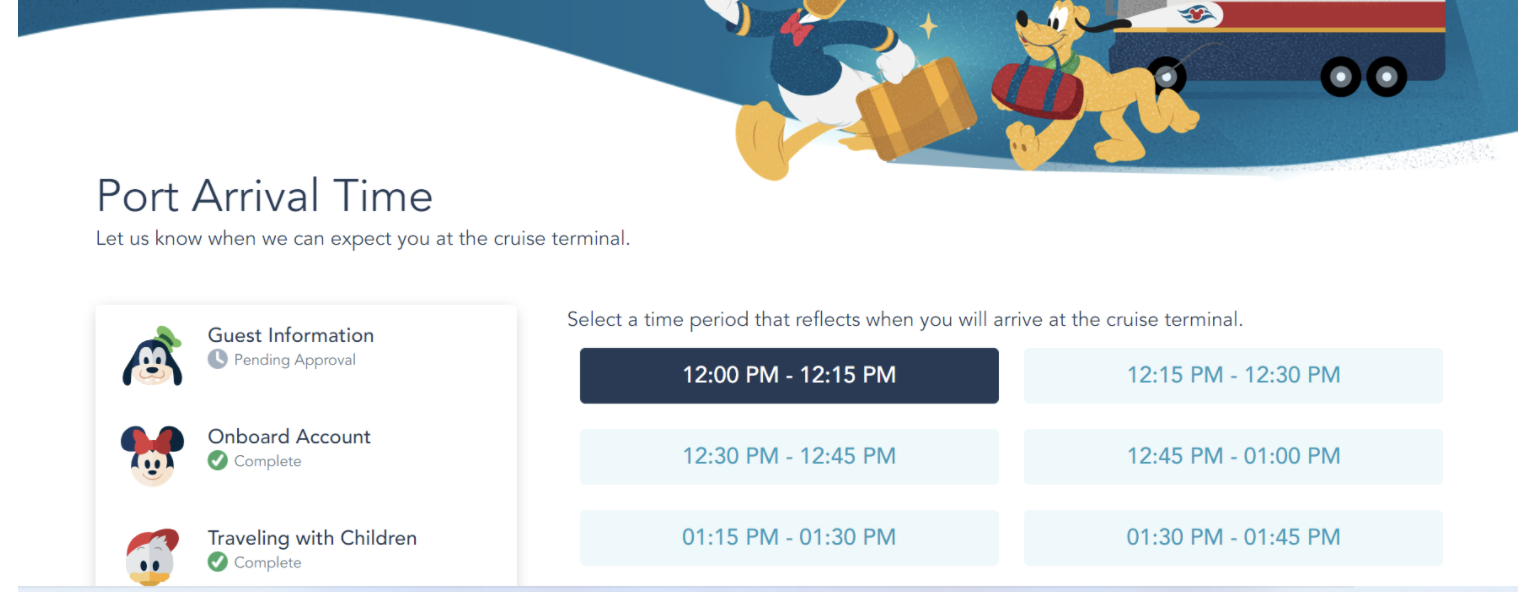1524x598 pixels.
Task: Open the Traveling with Children section
Action: [312, 538]
